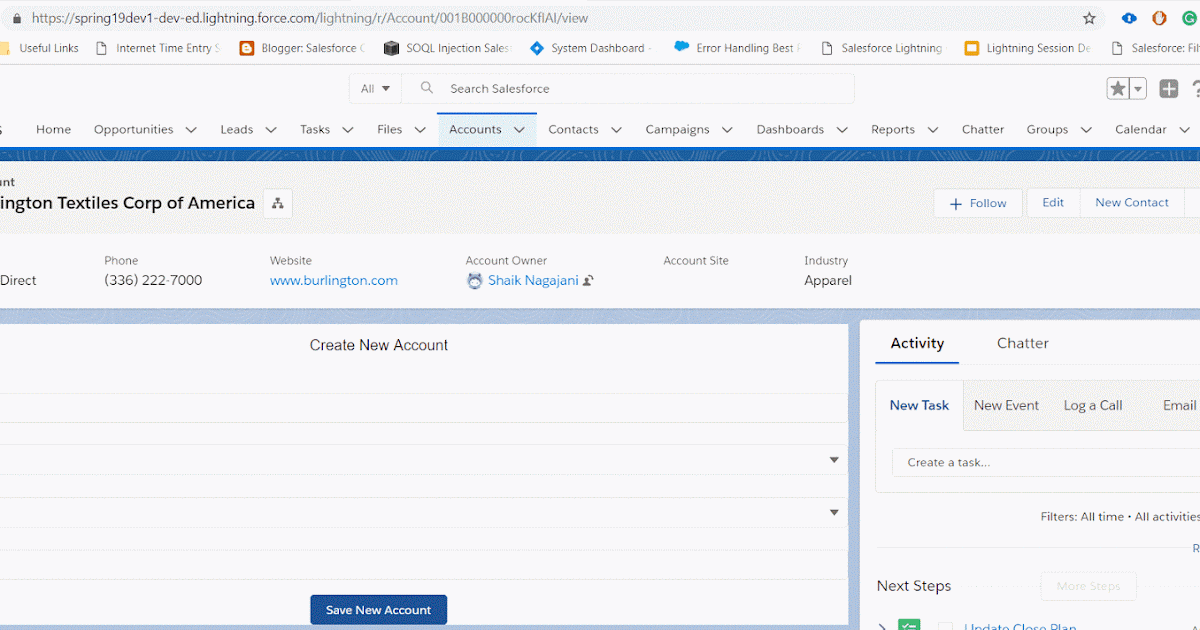Toggle the bookmark star for this page
This screenshot has height=630, width=1200.
click(x=1087, y=17)
